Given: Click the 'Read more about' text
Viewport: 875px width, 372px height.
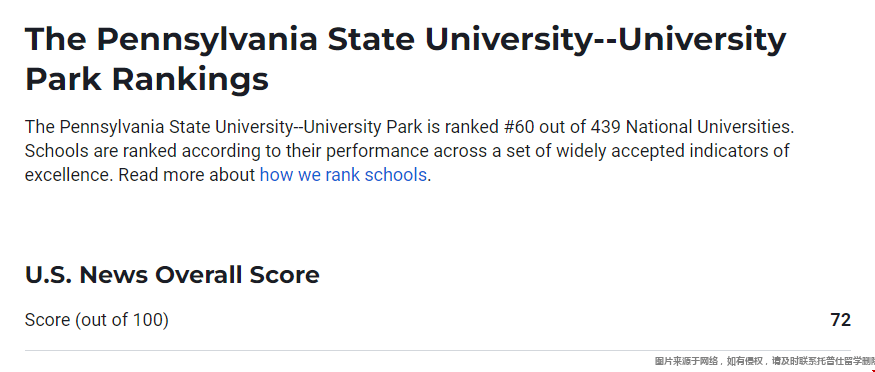Looking at the screenshot, I should coord(187,175).
